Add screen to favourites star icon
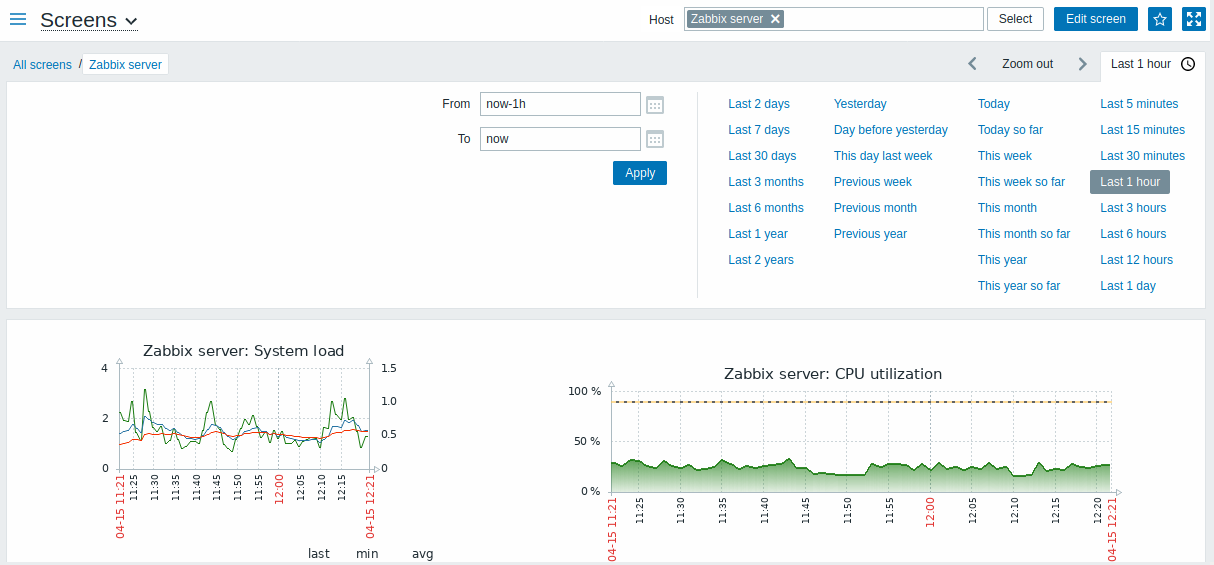The image size is (1214, 565). coord(1160,19)
